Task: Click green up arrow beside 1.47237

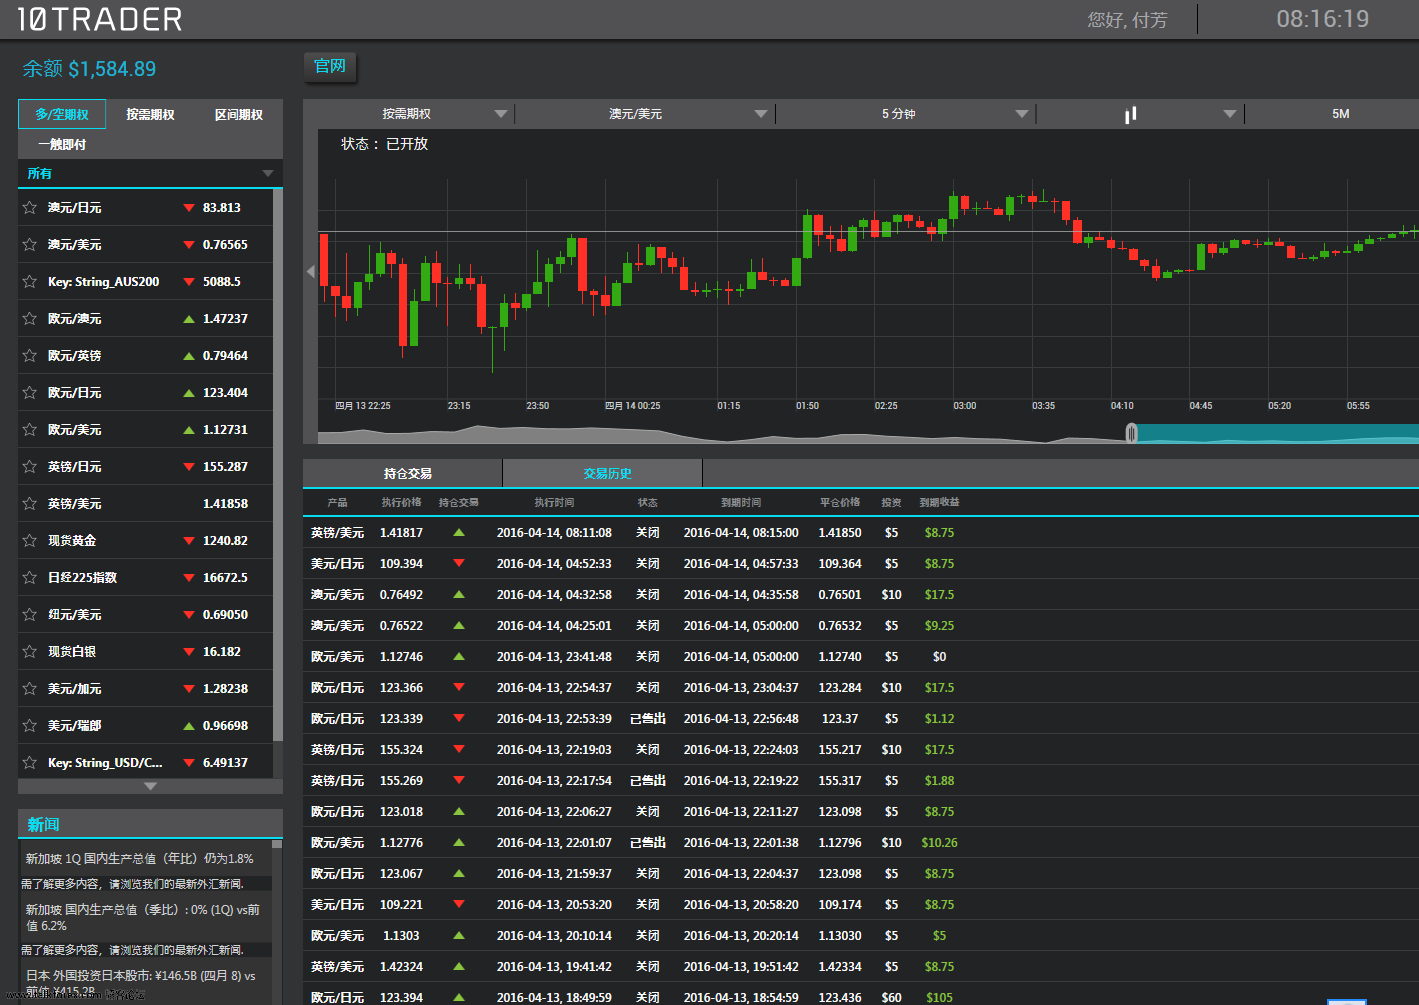Action: coord(189,319)
